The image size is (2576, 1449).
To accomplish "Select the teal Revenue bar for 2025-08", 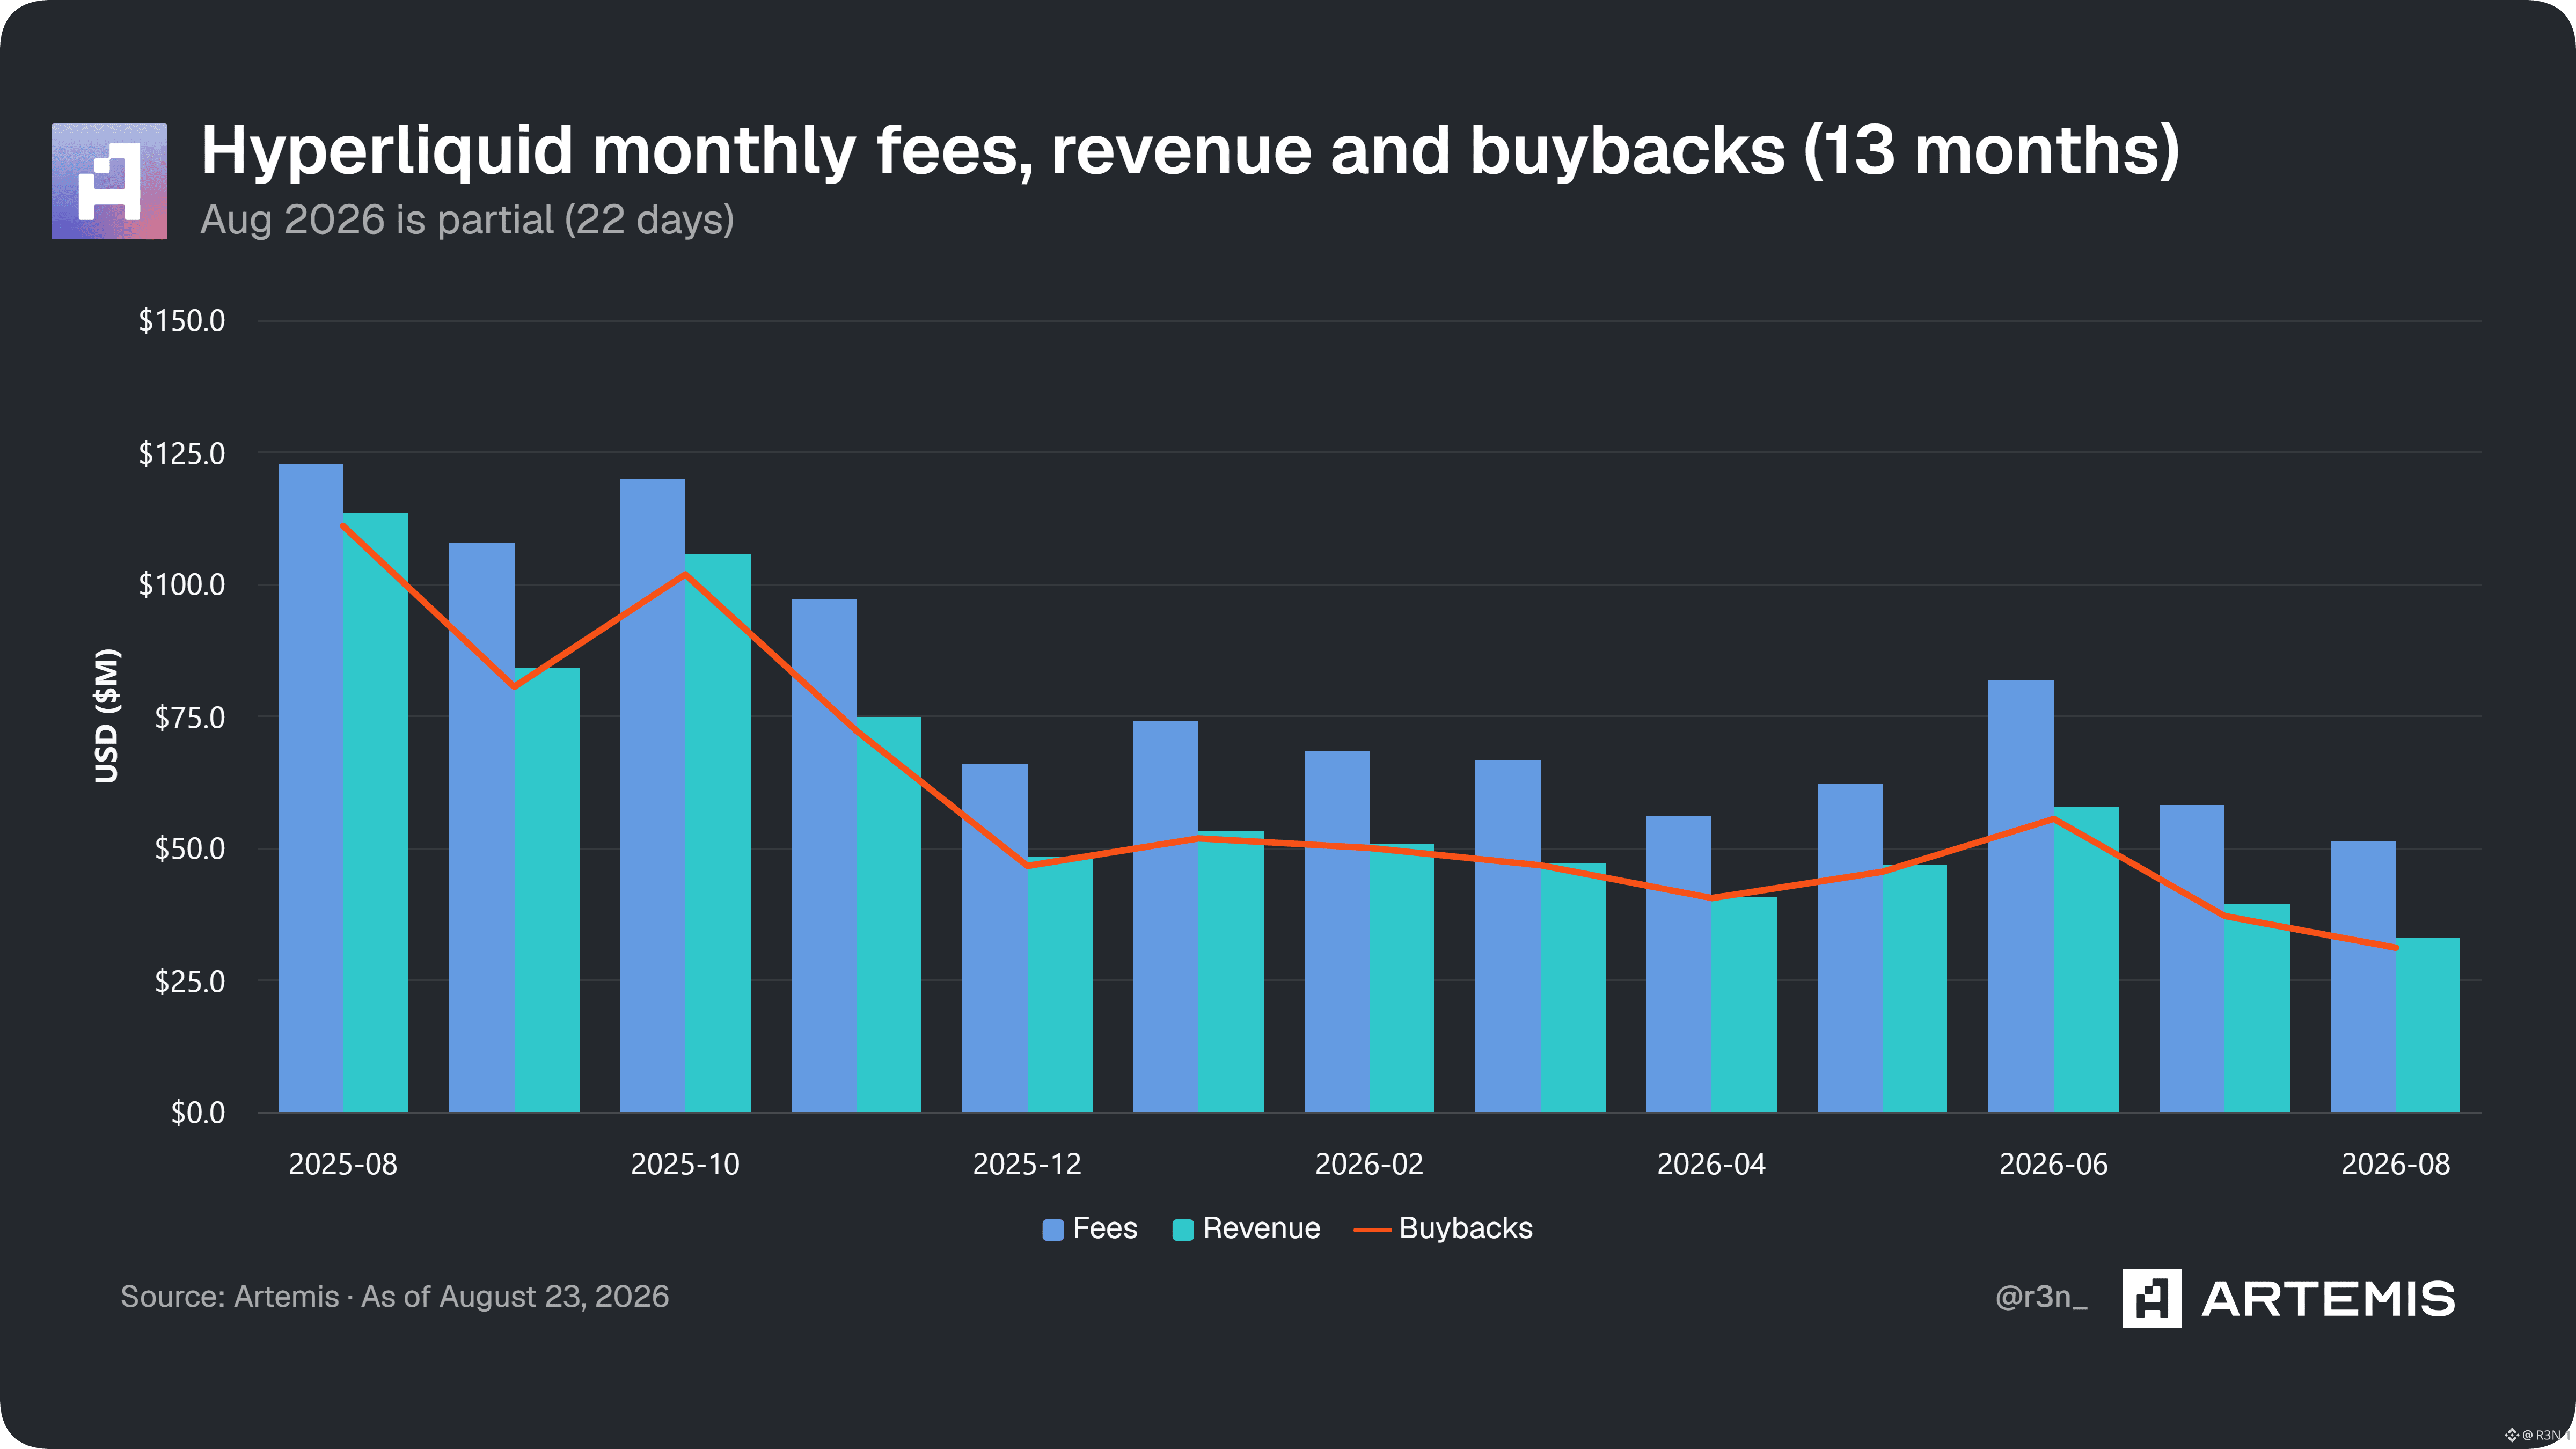I will (376, 813).
